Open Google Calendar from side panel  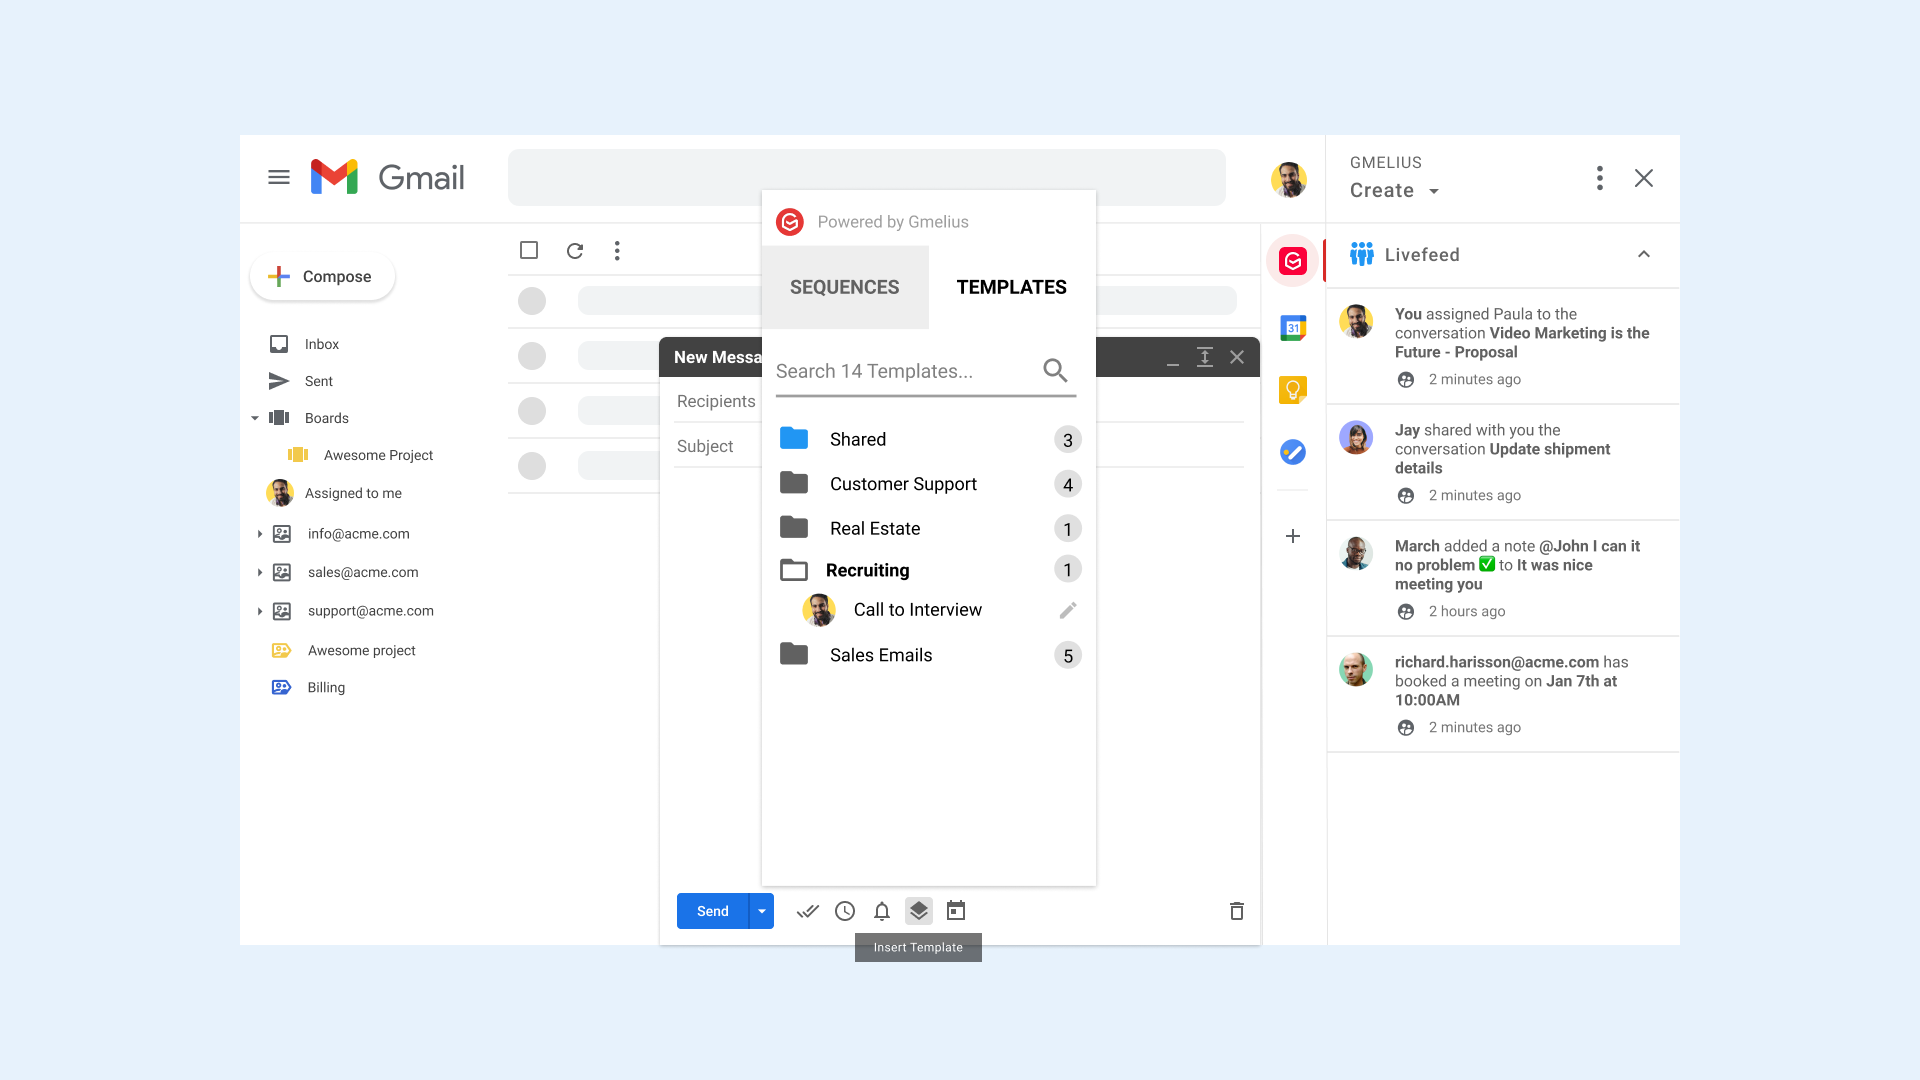(1293, 328)
